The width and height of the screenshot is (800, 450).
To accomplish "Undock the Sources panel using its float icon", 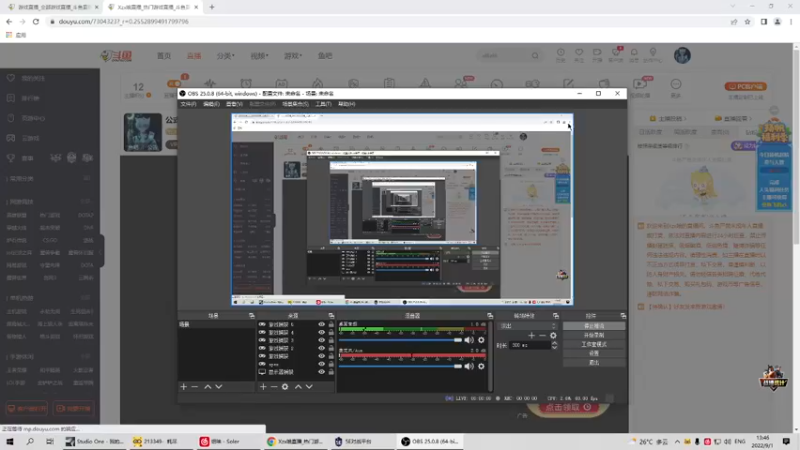I will (x=331, y=316).
